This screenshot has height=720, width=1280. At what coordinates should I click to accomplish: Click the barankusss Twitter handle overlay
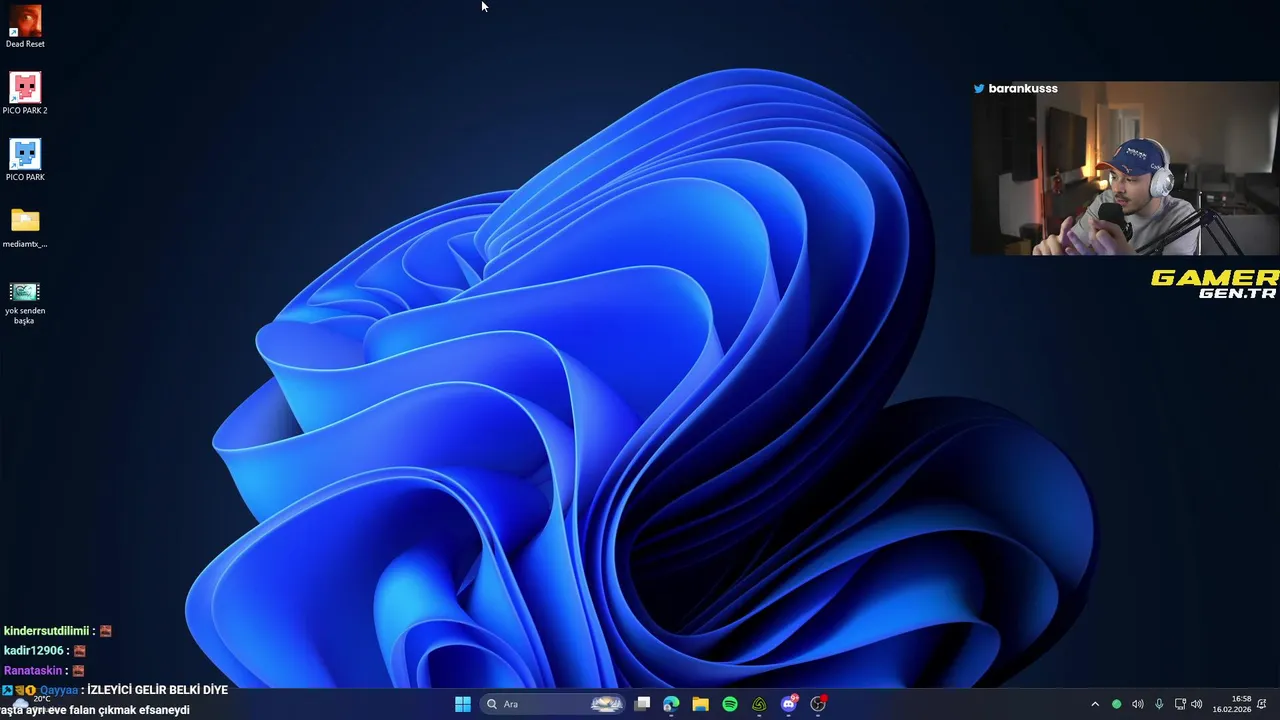pos(1015,88)
